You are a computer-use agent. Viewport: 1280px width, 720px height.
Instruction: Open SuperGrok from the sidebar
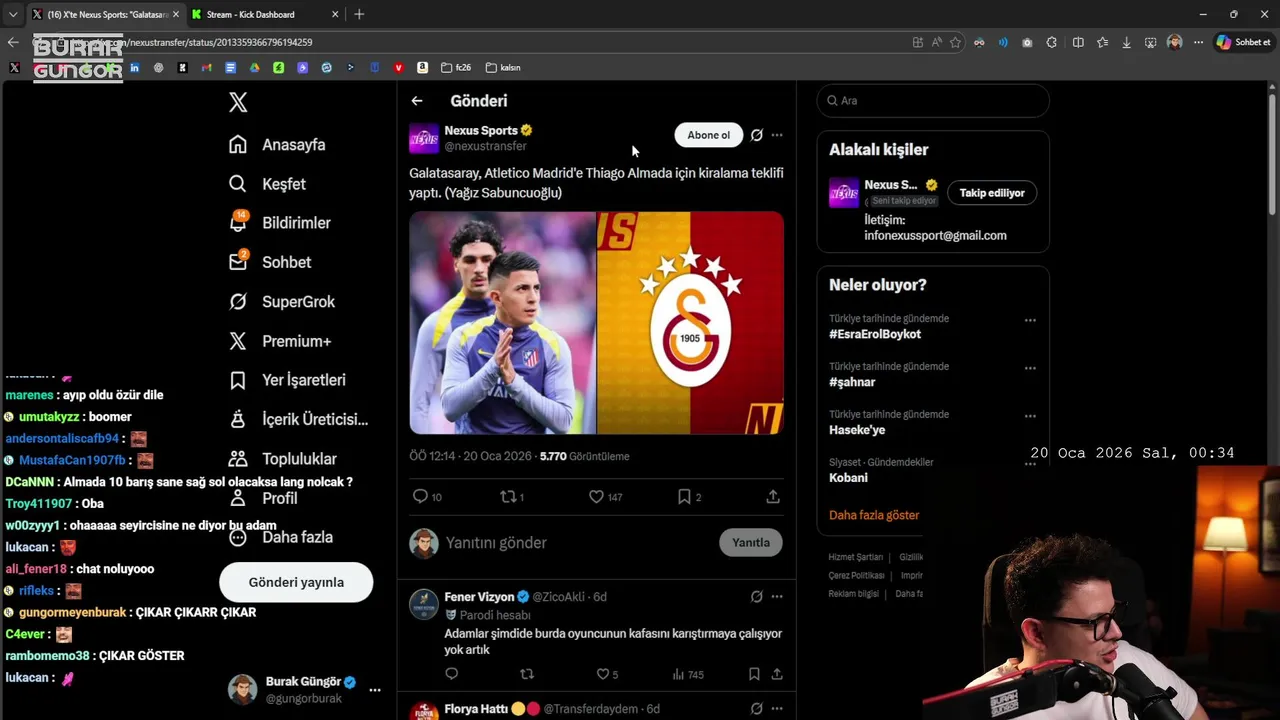coord(282,302)
